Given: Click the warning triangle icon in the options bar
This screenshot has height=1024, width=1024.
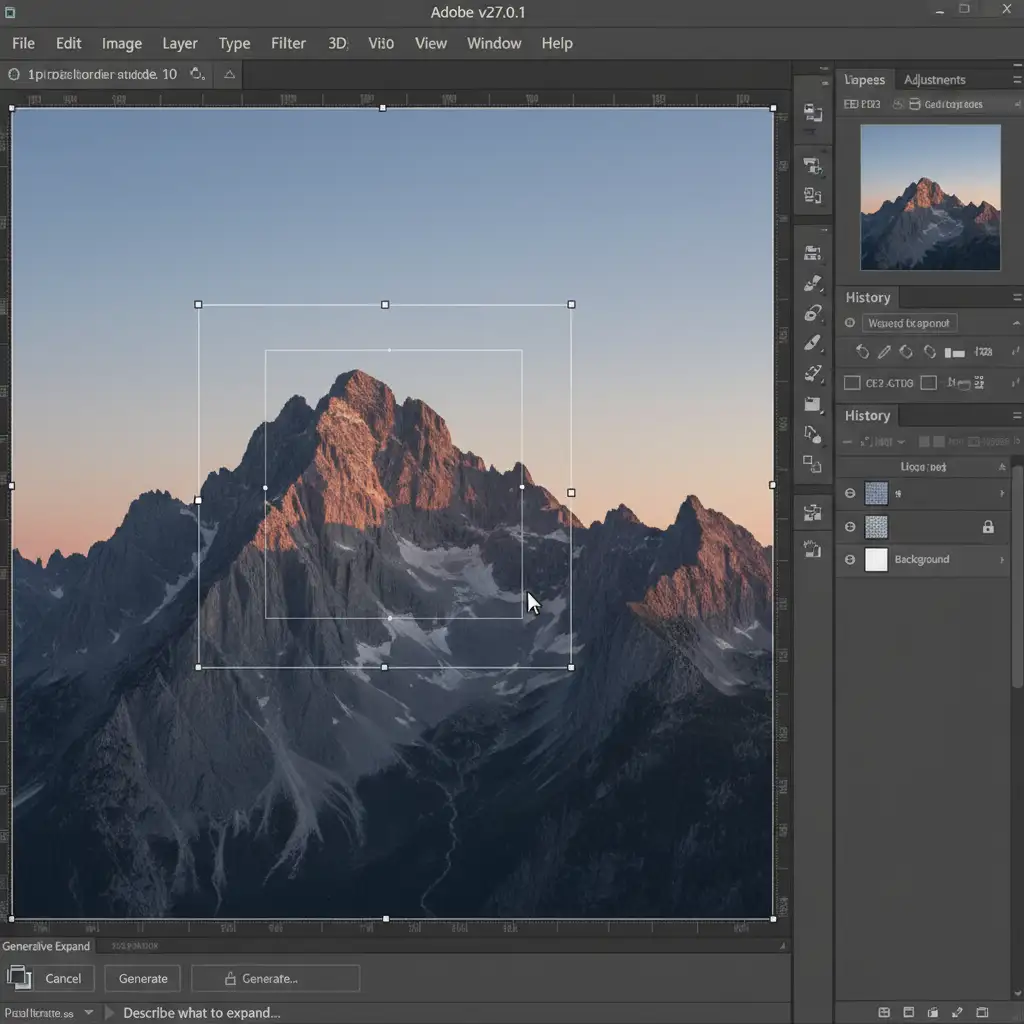Looking at the screenshot, I should pyautogui.click(x=229, y=74).
